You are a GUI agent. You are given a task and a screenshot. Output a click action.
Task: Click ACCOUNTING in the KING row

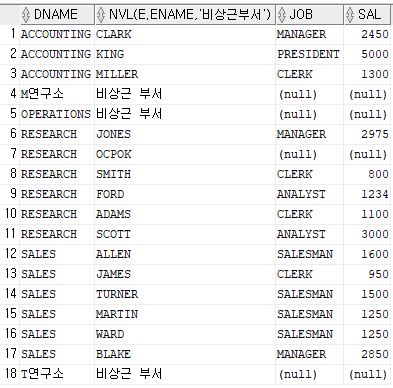tap(56, 54)
